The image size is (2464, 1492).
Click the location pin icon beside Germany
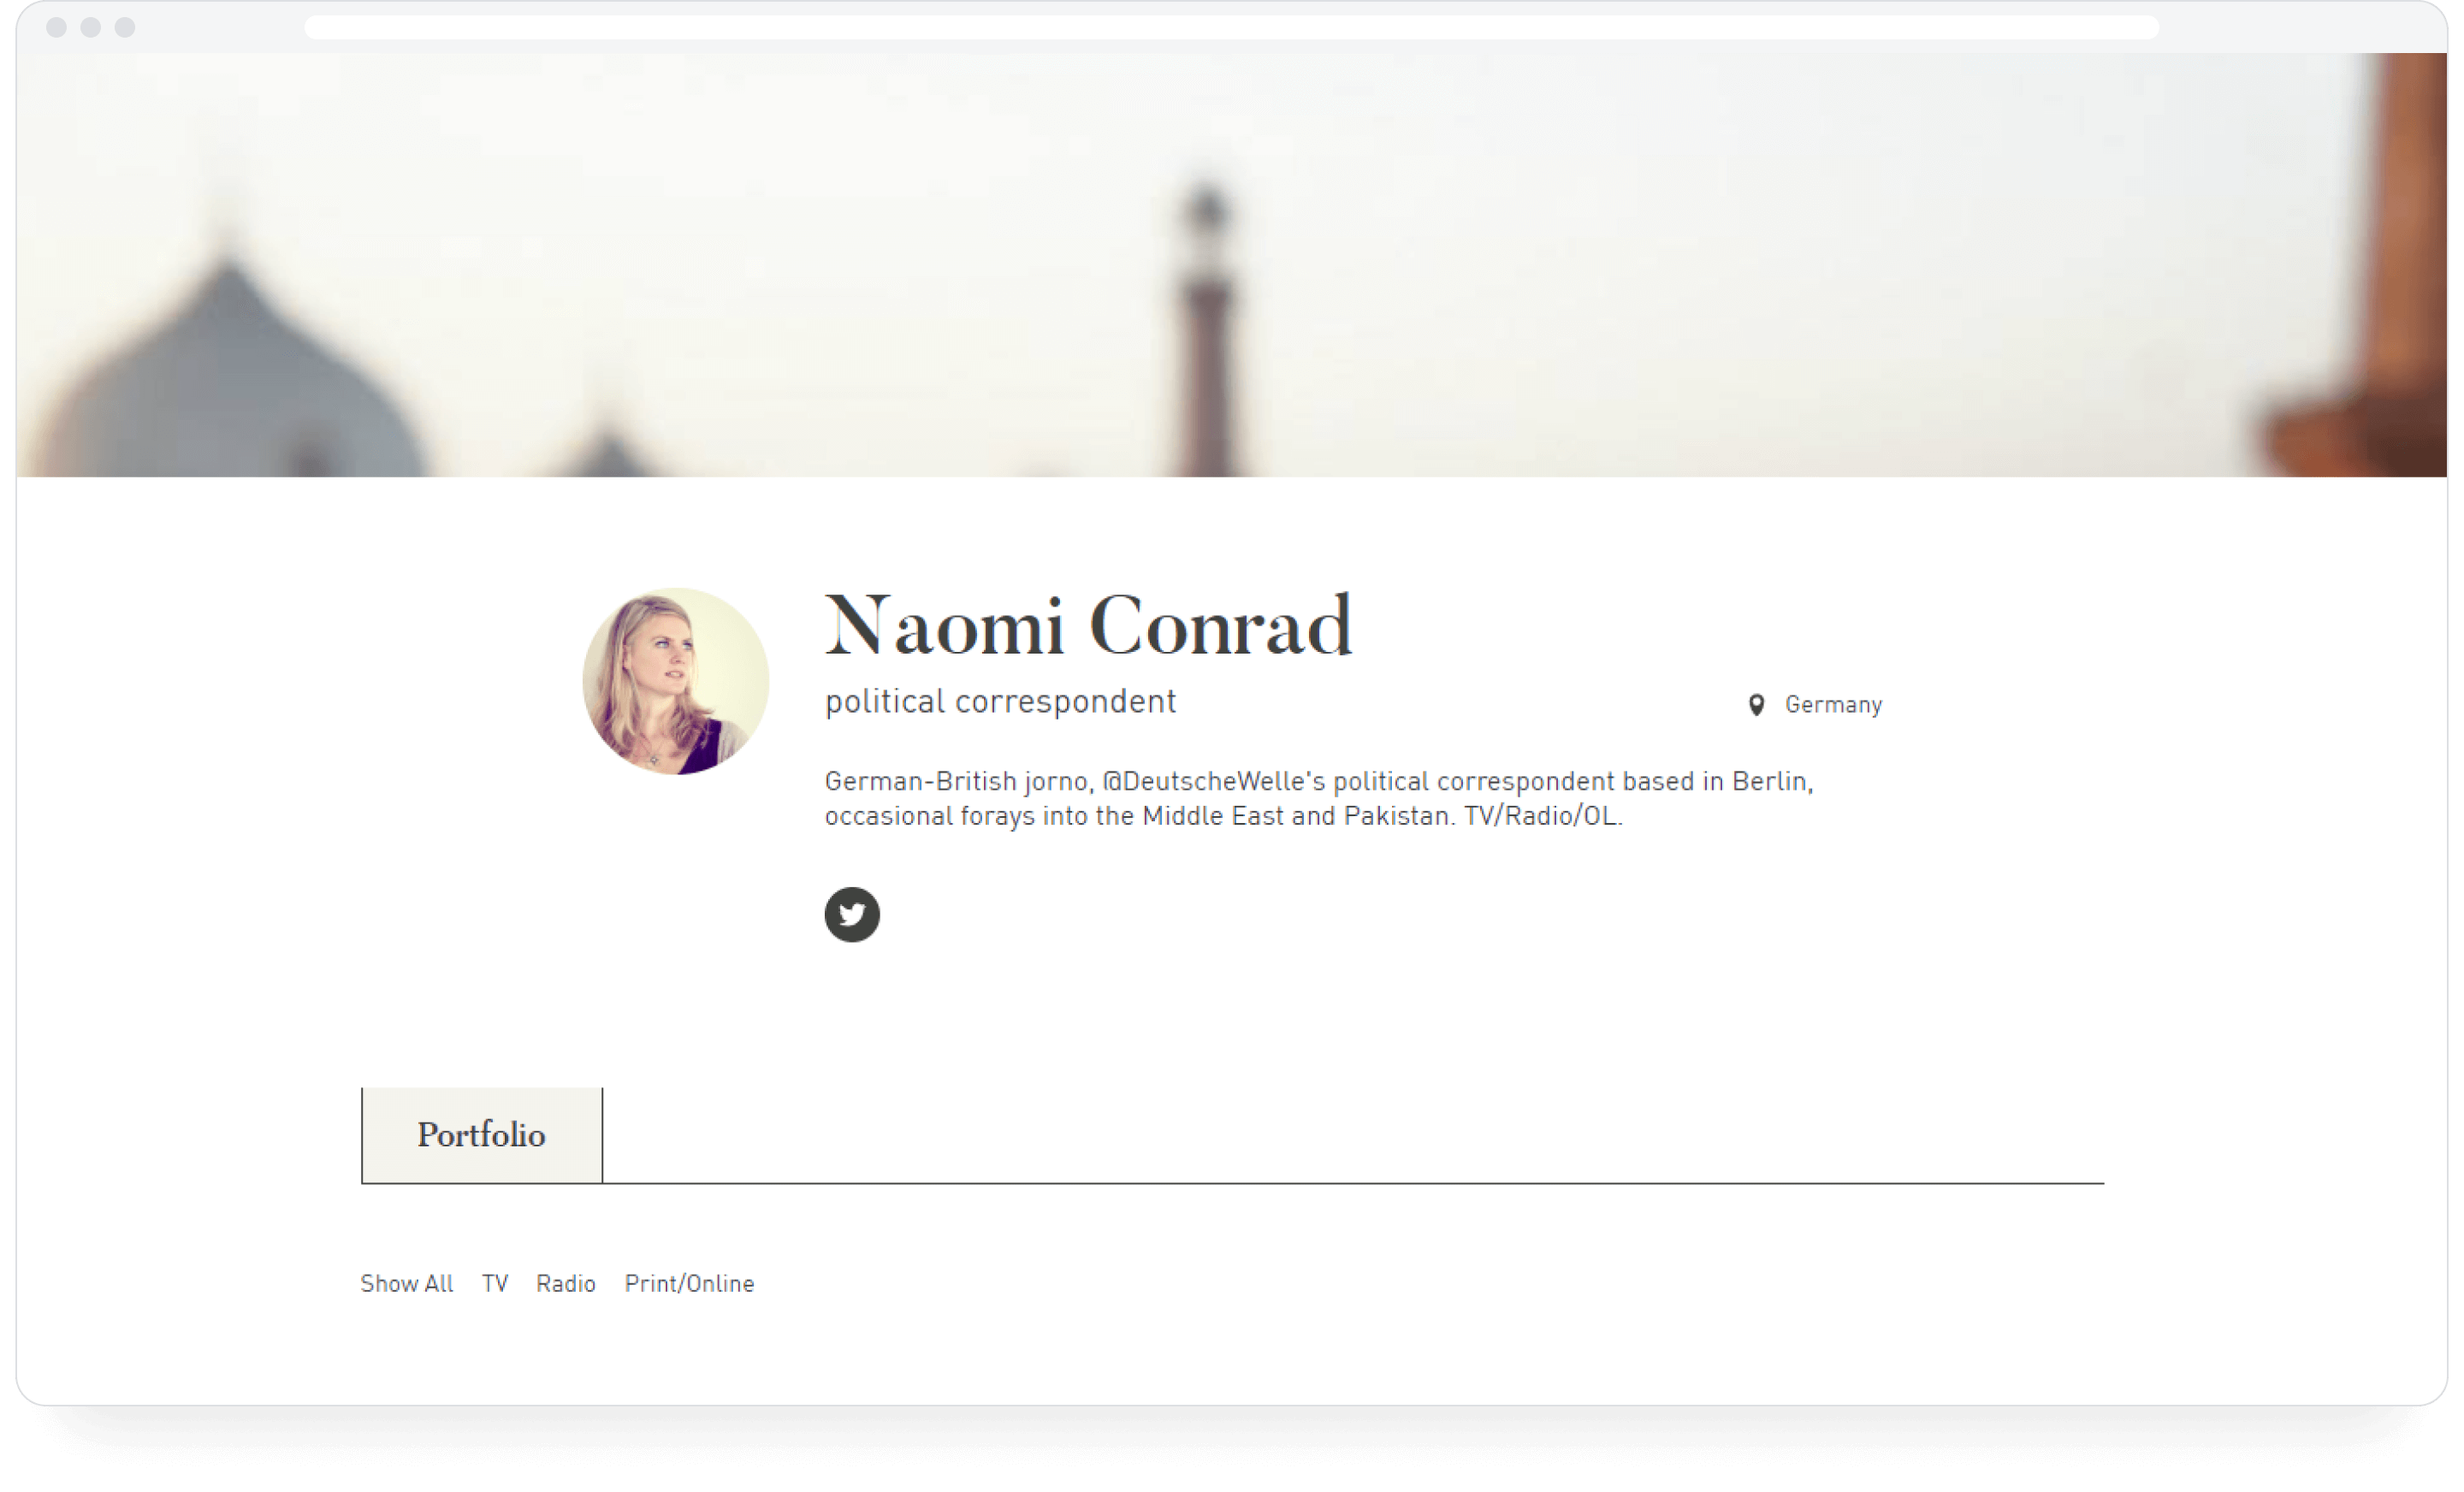click(x=1756, y=705)
